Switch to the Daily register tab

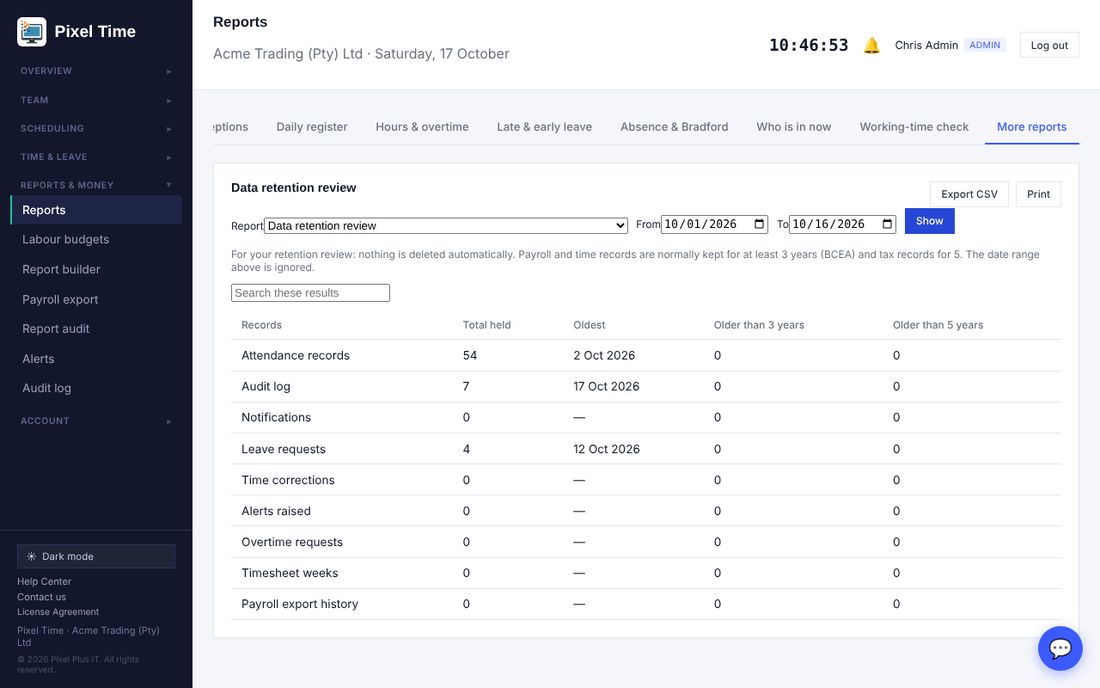(311, 127)
